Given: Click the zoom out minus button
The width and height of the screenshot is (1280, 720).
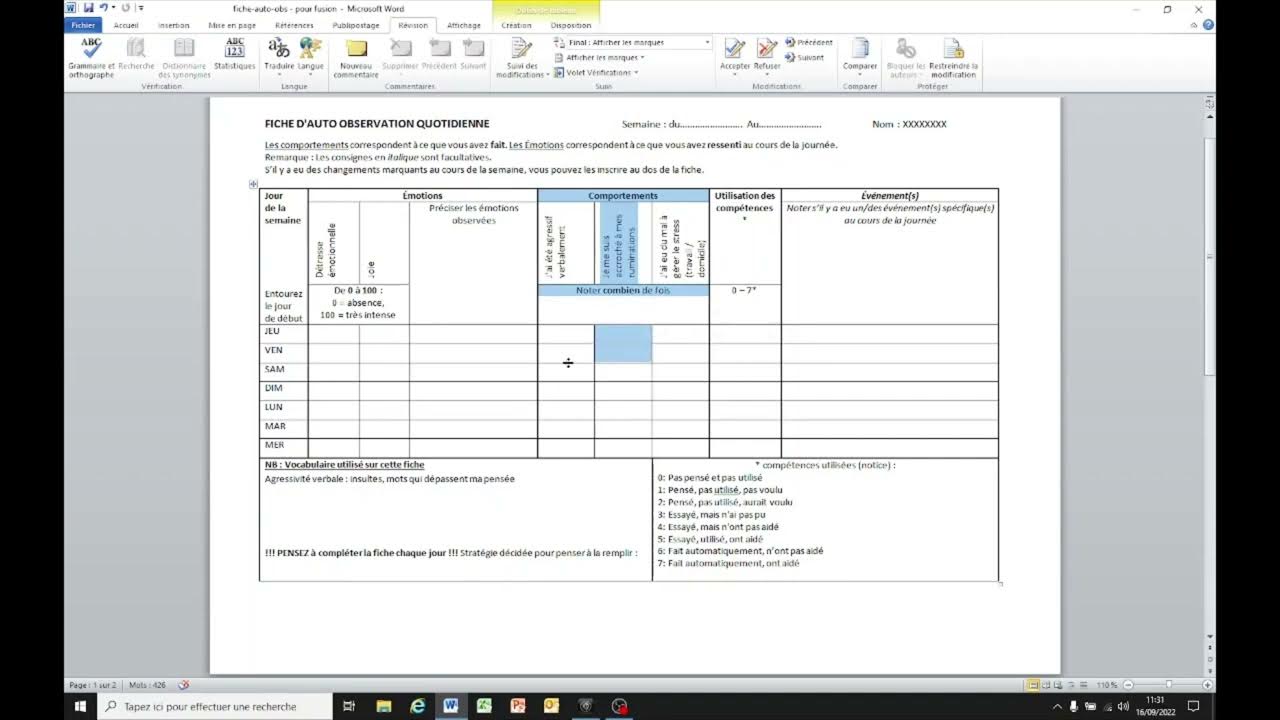Looking at the screenshot, I should [1128, 685].
